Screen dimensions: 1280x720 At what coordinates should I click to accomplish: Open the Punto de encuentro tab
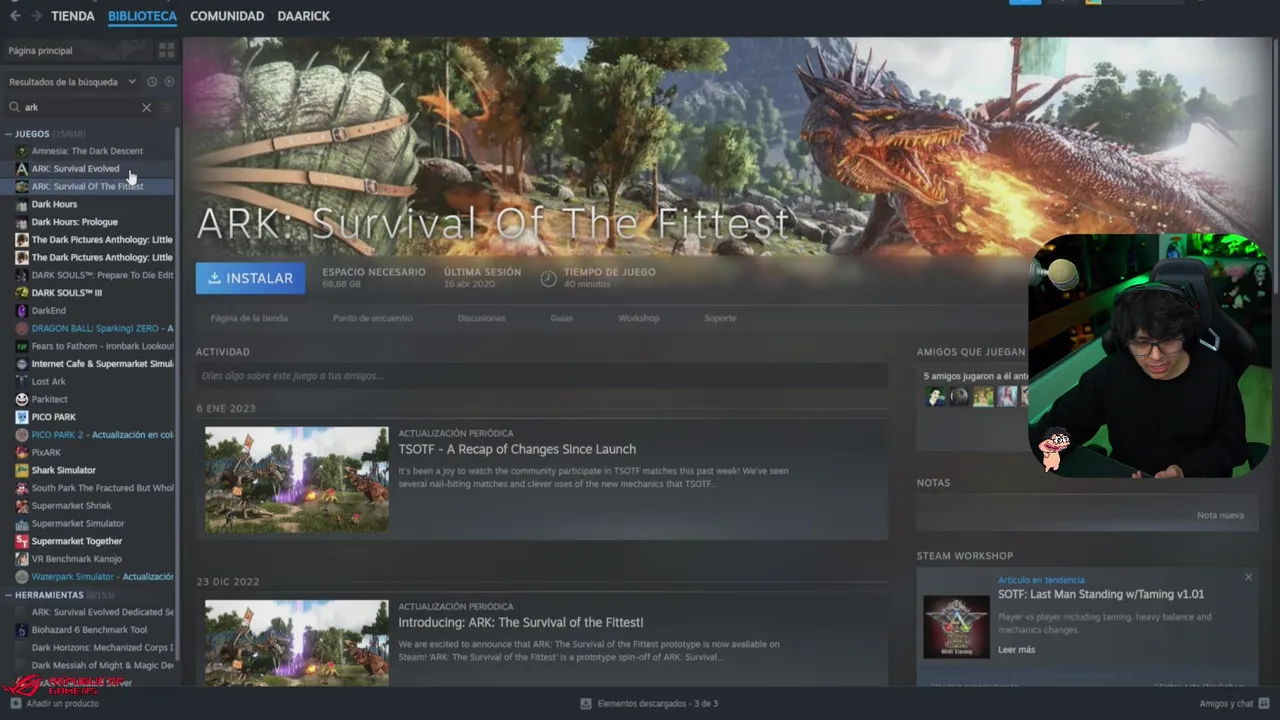373,318
